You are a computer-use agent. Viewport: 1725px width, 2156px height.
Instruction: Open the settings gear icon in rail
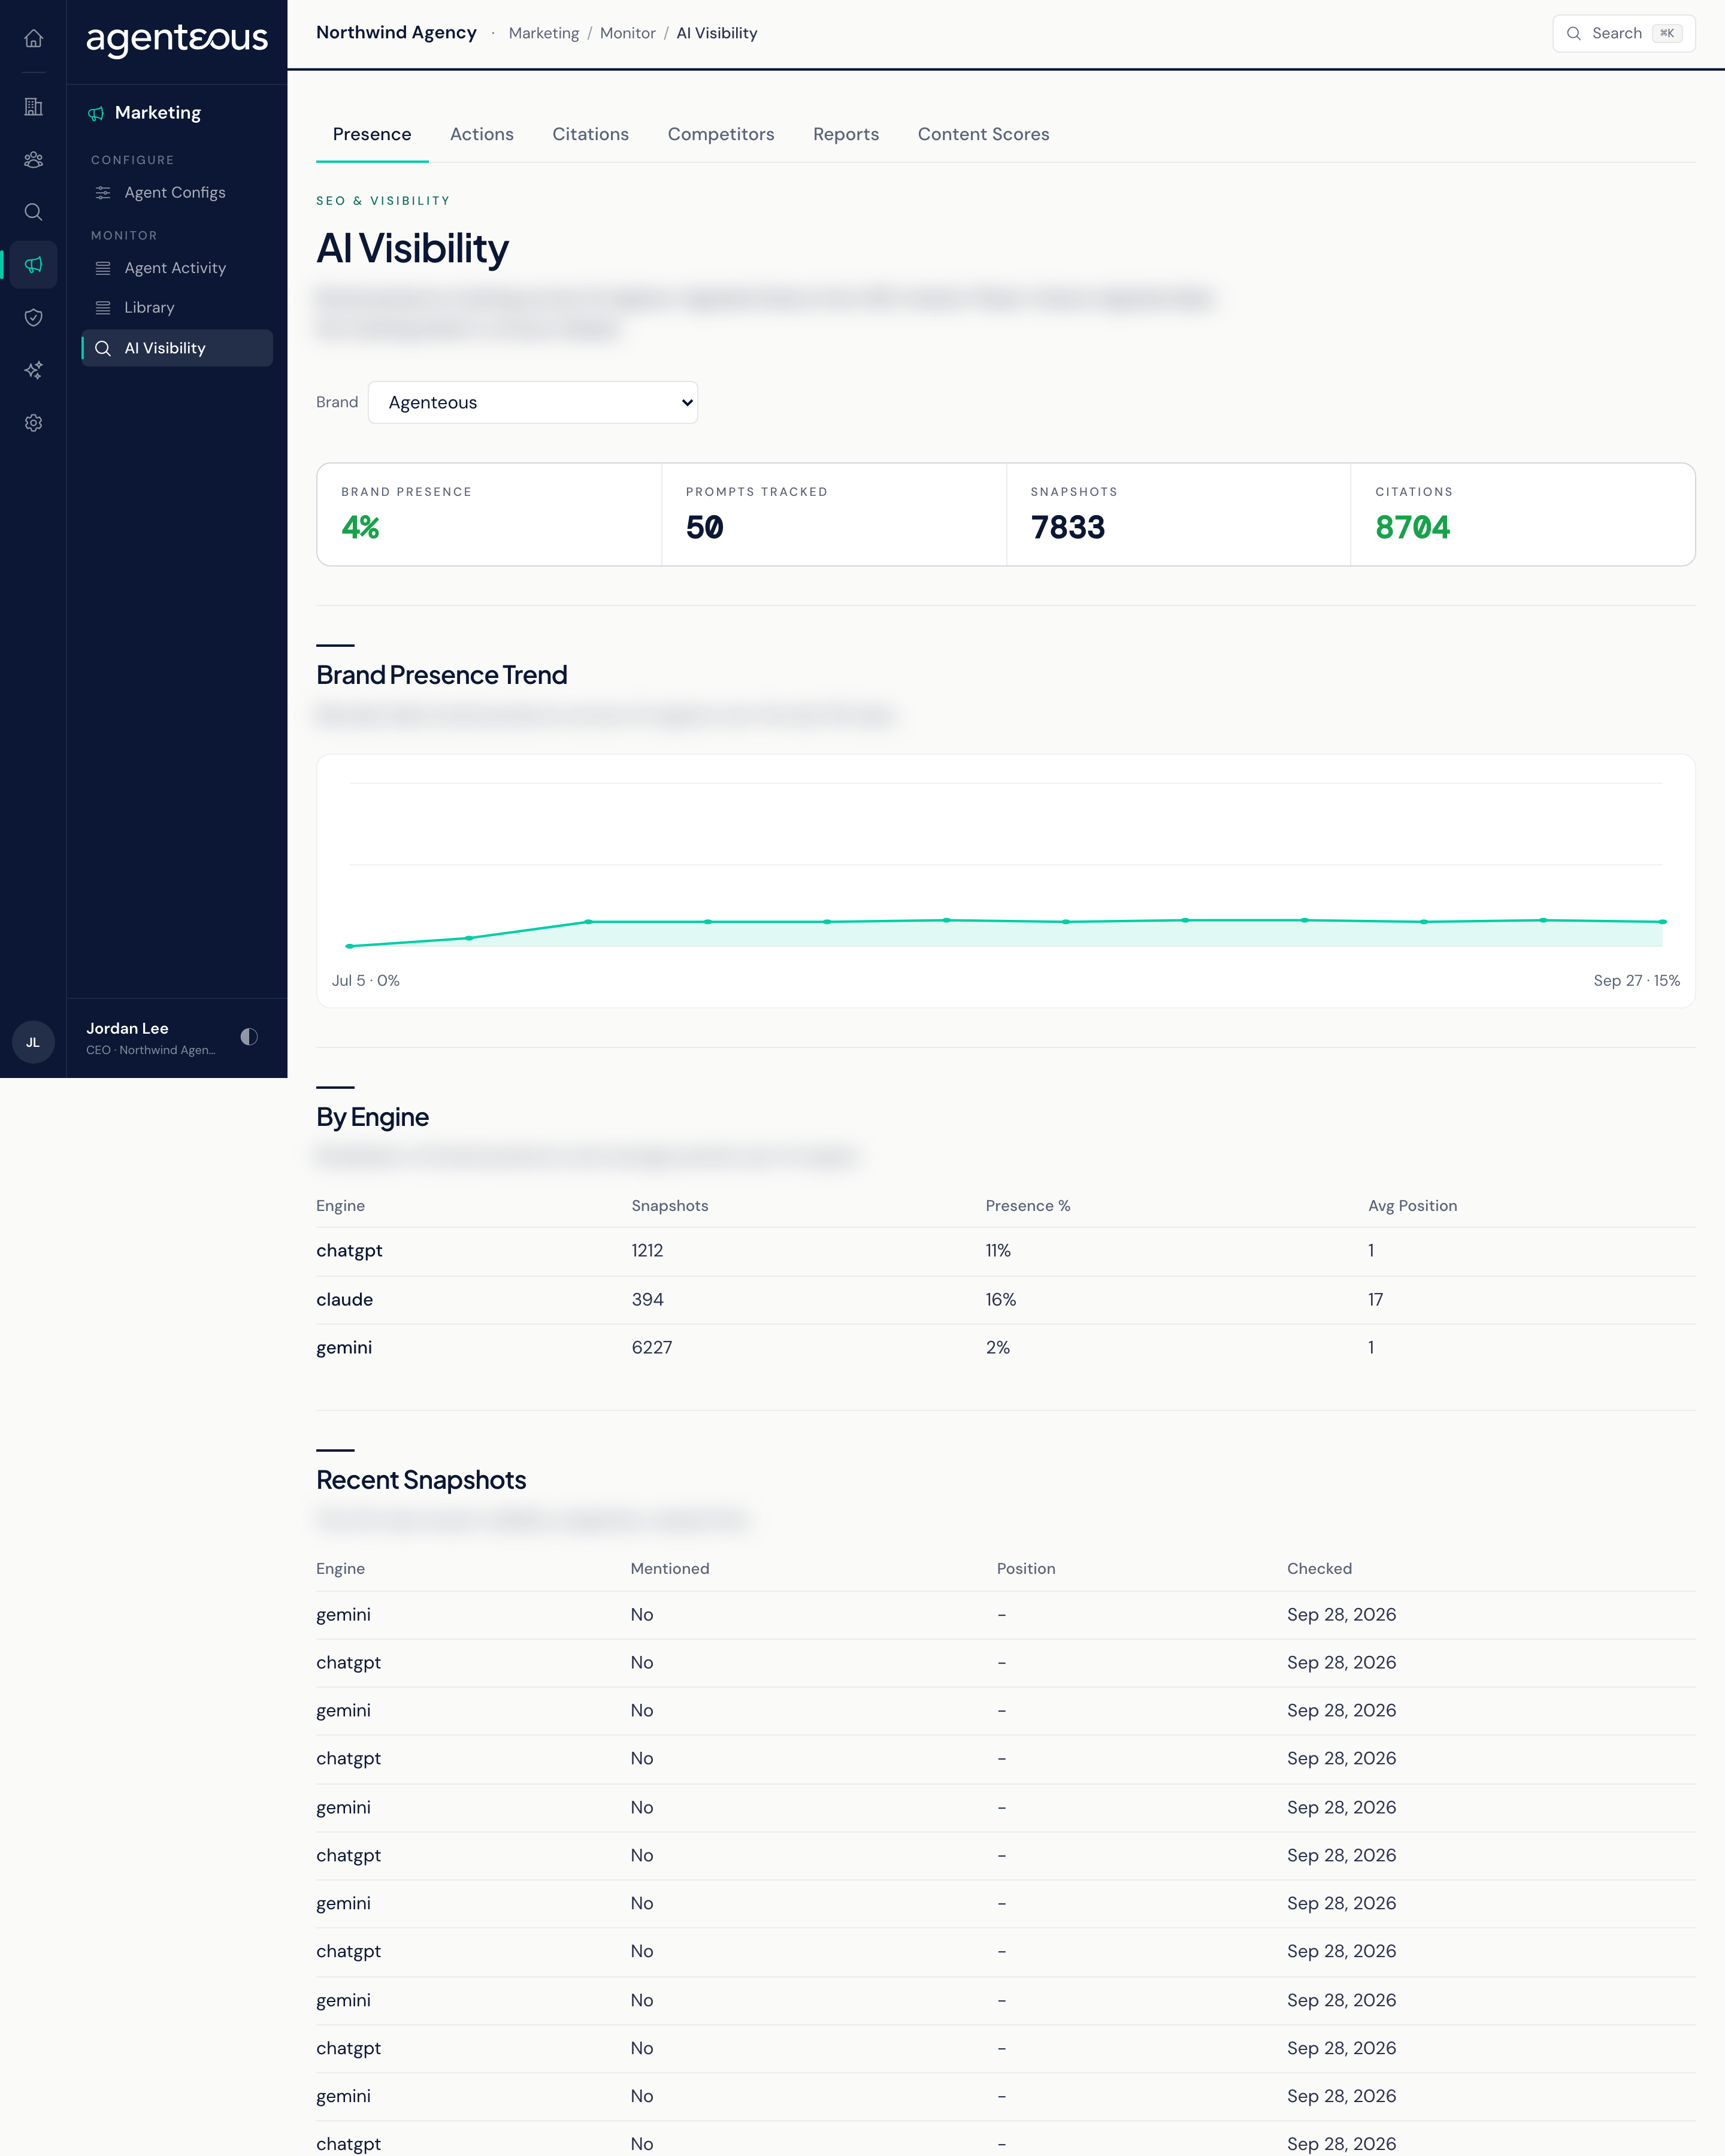(33, 423)
